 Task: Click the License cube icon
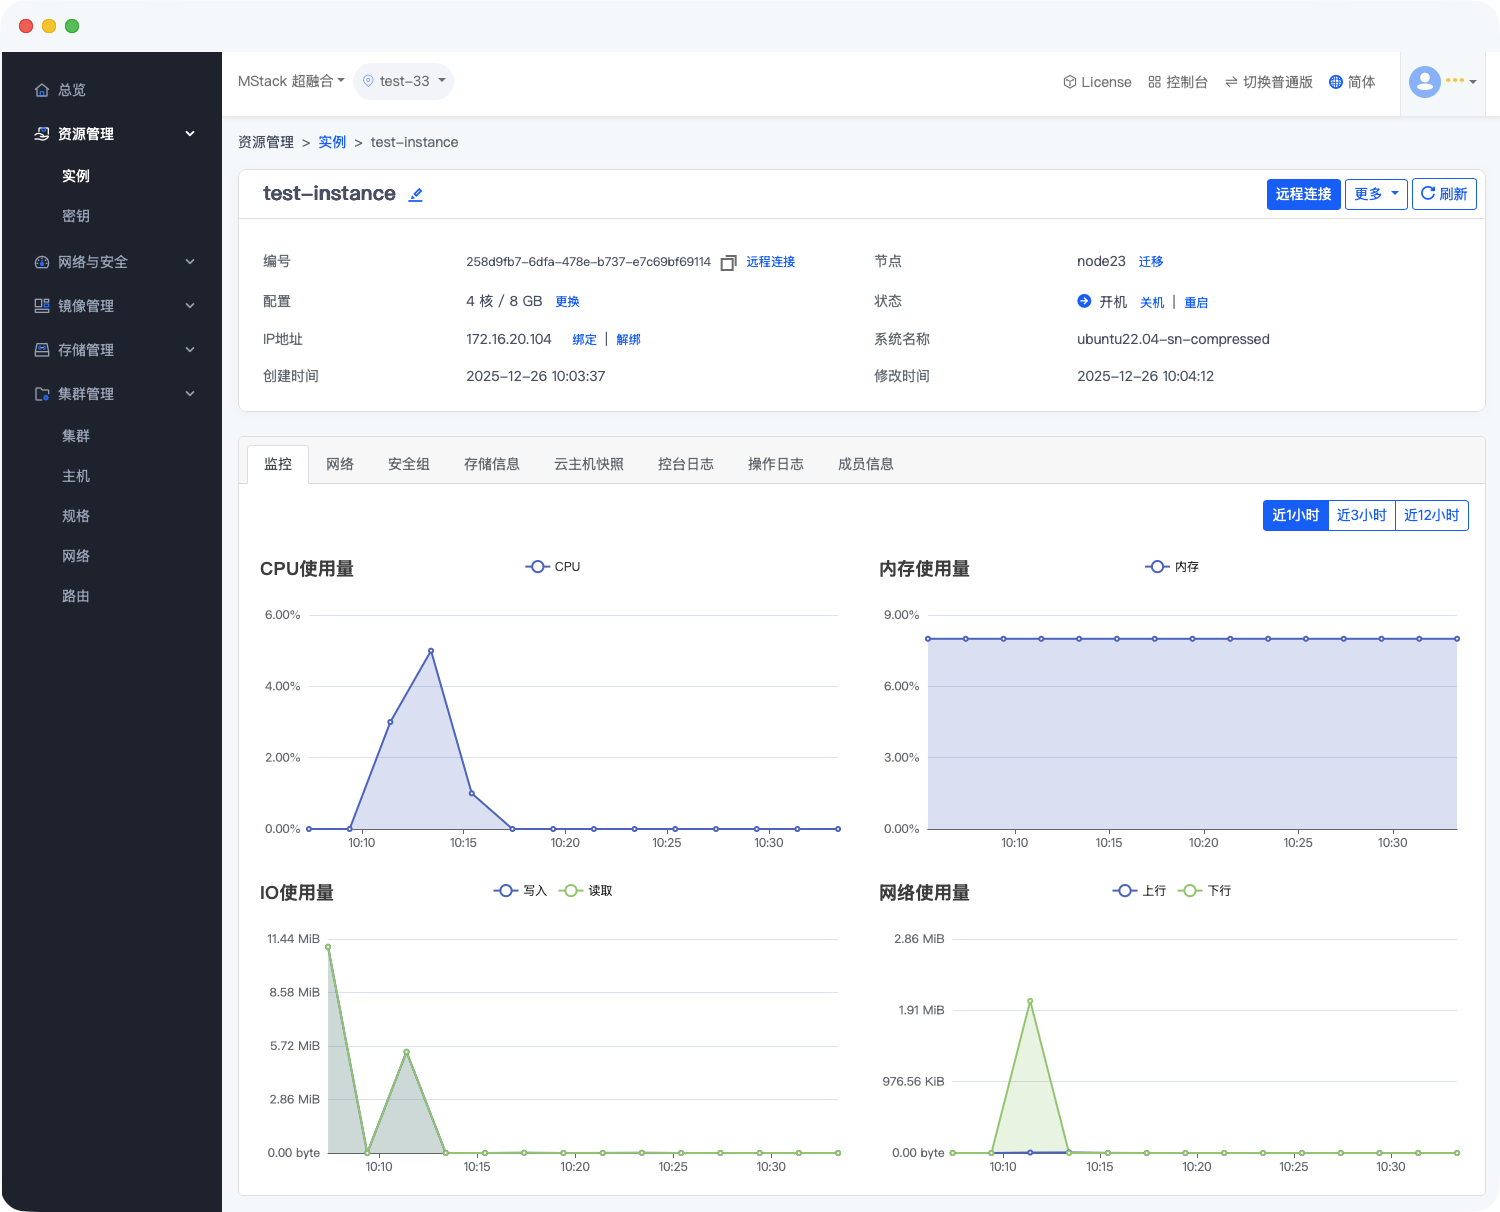(x=1069, y=82)
